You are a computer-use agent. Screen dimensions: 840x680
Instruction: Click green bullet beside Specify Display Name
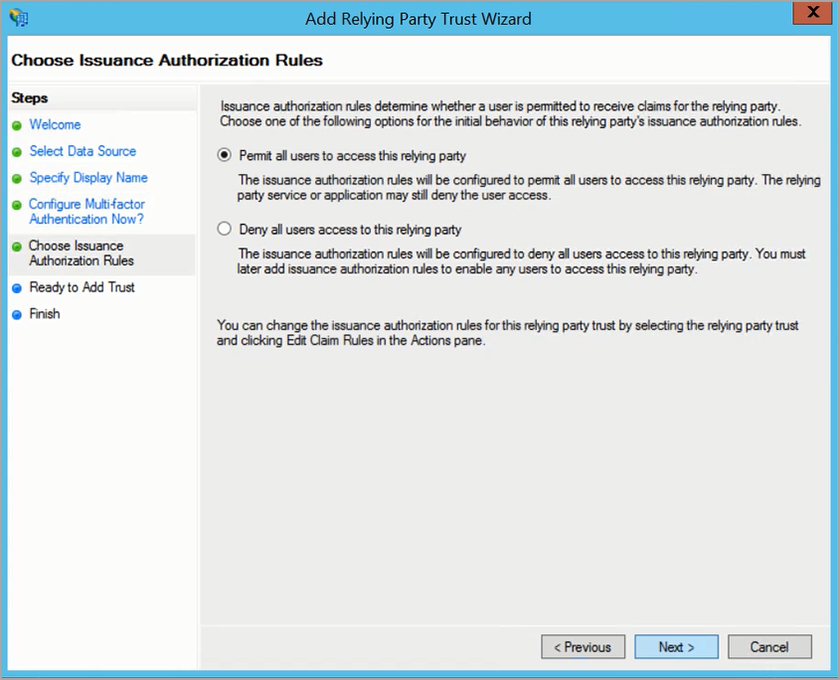(17, 179)
